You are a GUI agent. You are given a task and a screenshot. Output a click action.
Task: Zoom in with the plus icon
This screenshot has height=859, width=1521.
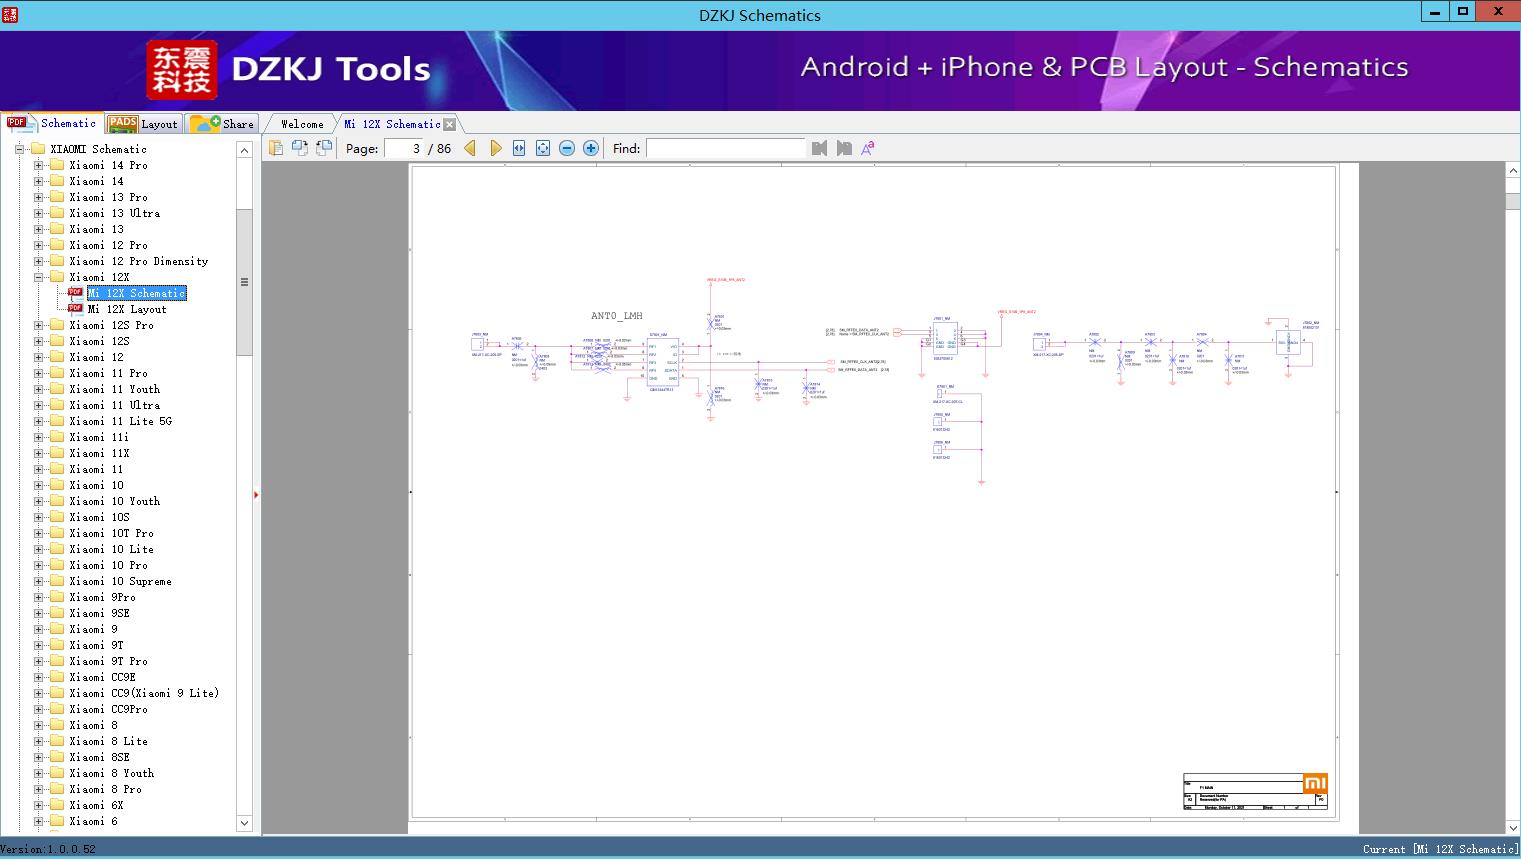(x=591, y=148)
